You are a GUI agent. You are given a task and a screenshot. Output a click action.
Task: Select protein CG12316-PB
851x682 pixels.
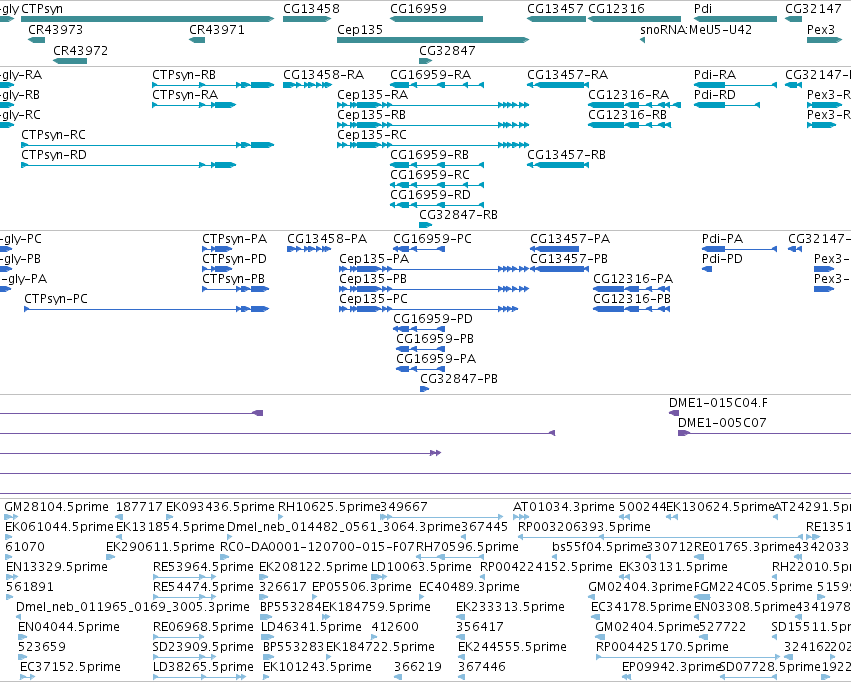coord(632,299)
